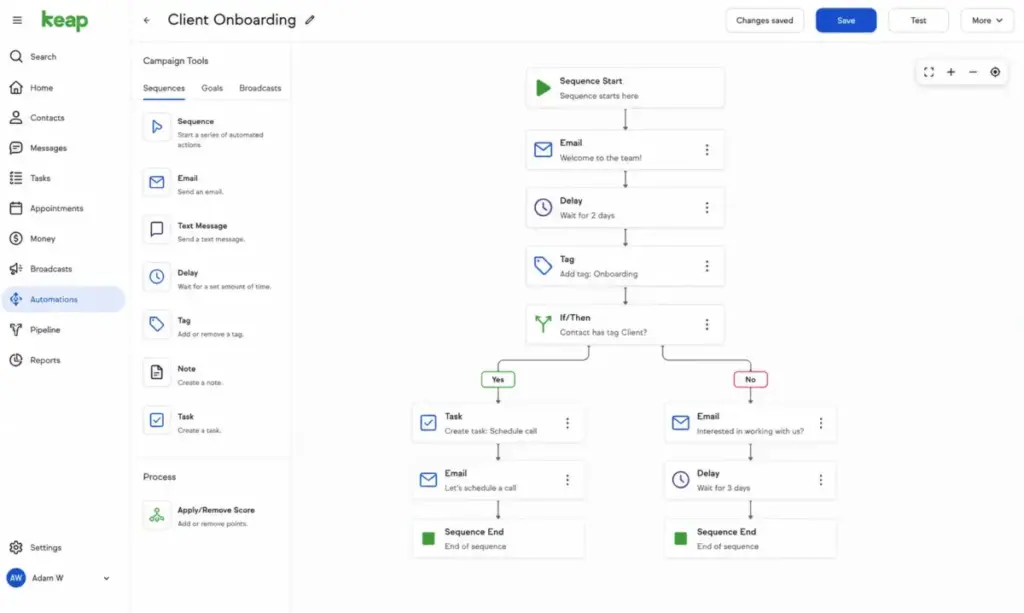
Task: Select the Sequence tool icon
Action: pyautogui.click(x=157, y=127)
